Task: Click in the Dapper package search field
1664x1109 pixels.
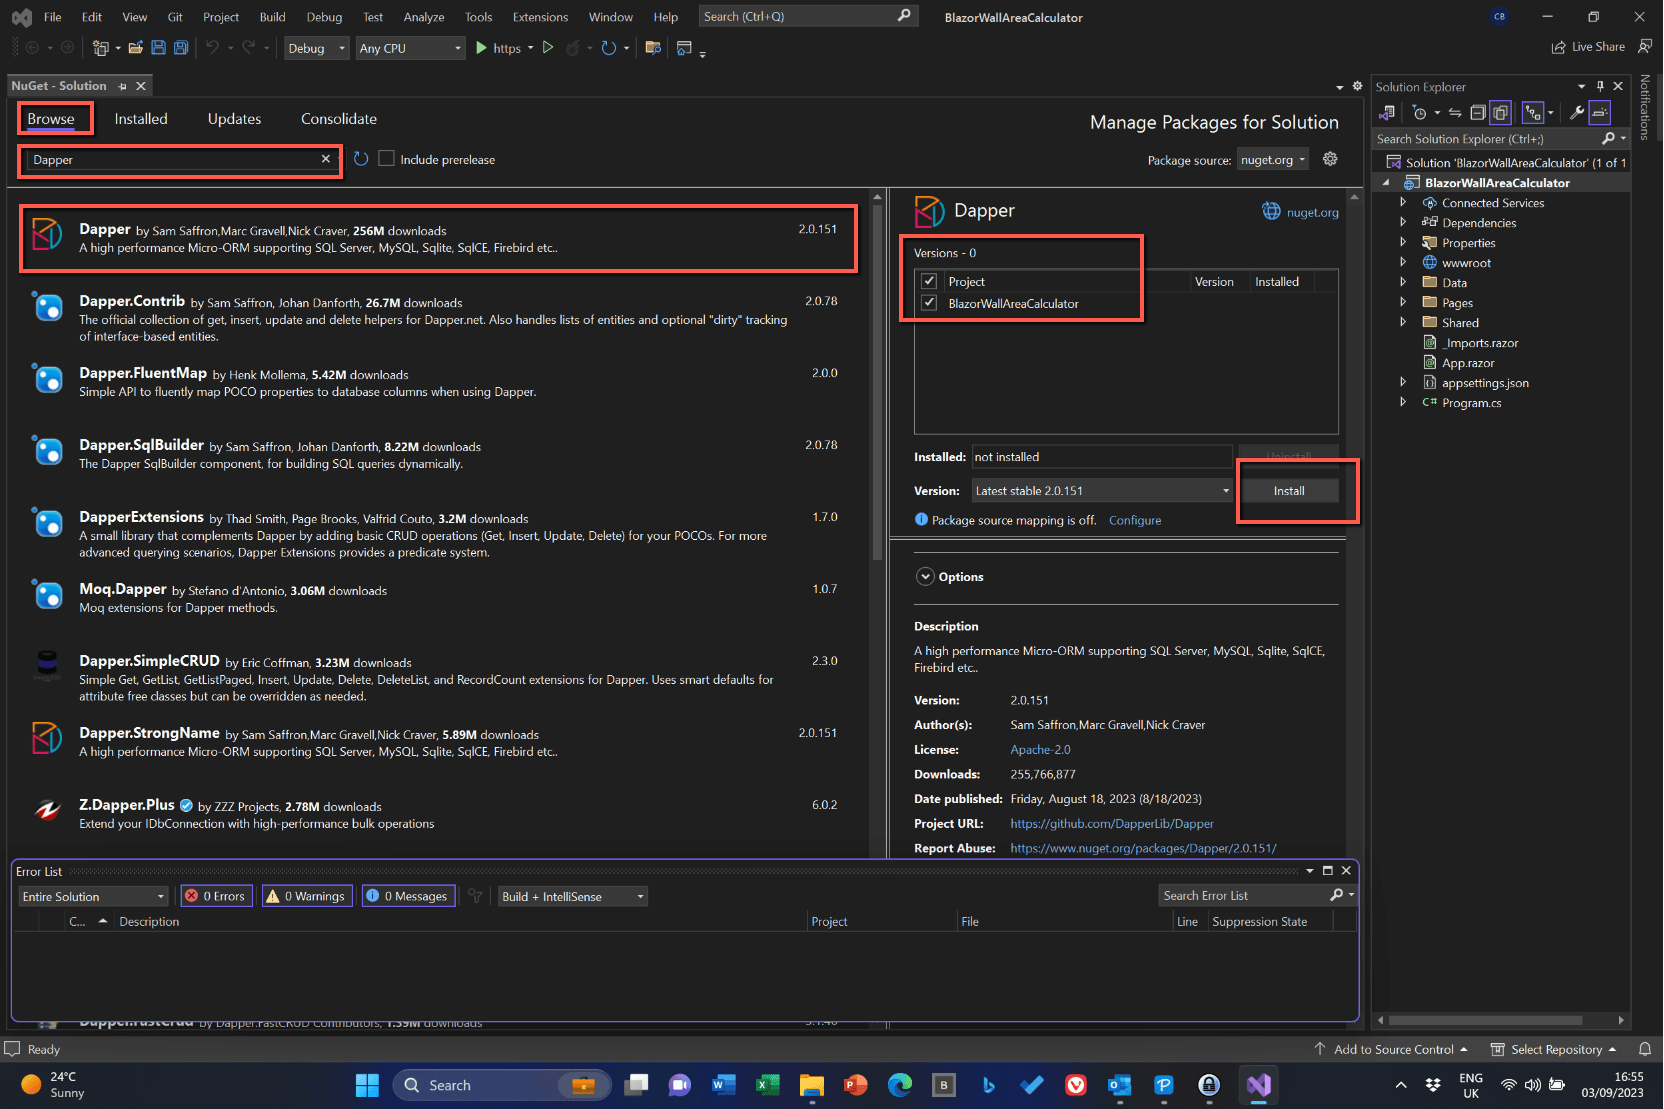Action: pyautogui.click(x=173, y=160)
